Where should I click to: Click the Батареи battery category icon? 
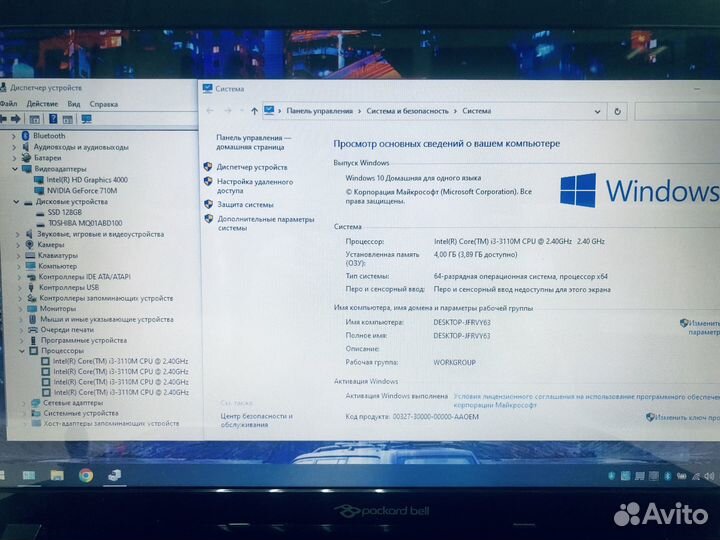coord(27,158)
